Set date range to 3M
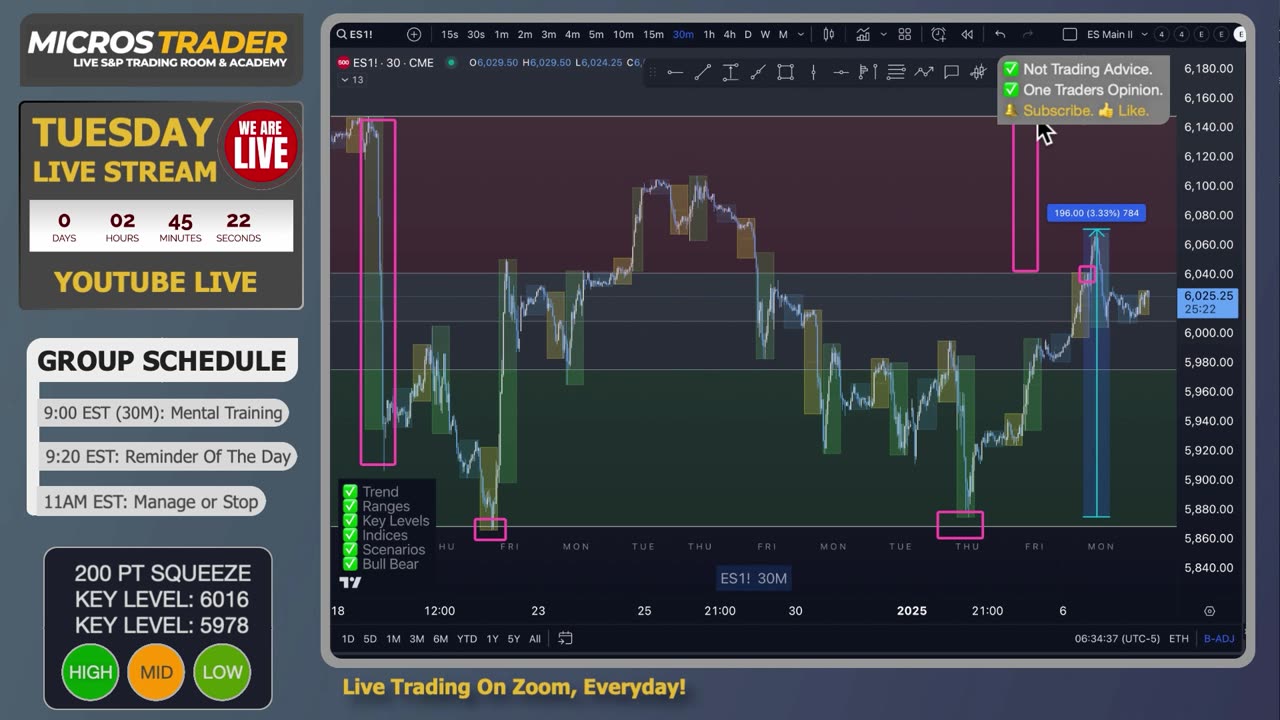 pos(416,638)
